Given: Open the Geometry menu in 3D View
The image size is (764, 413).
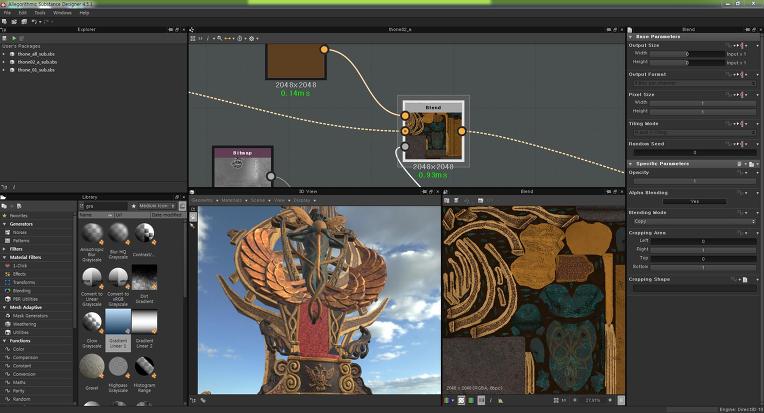Looking at the screenshot, I should click(x=202, y=200).
